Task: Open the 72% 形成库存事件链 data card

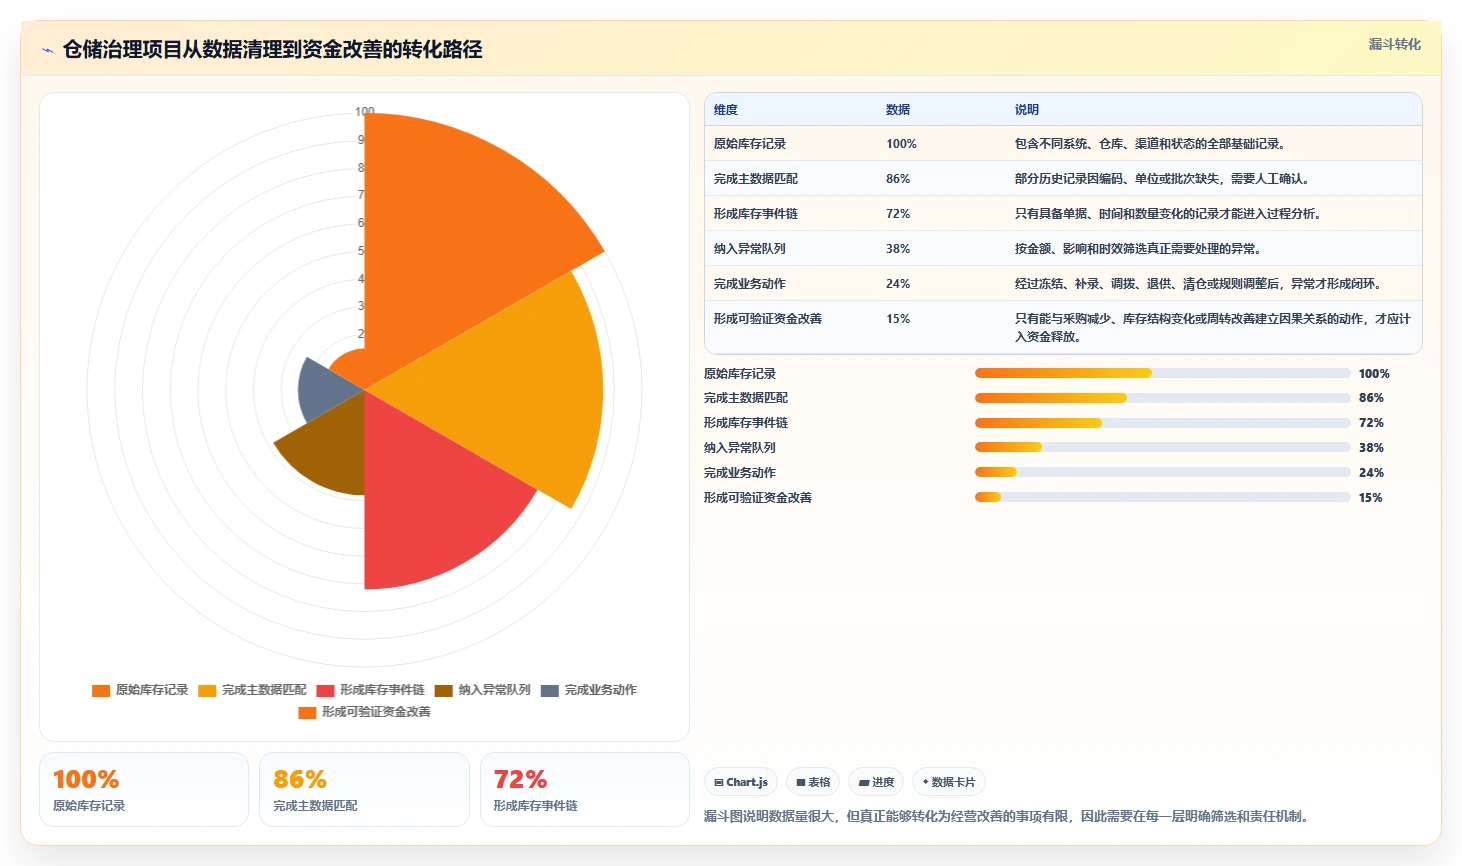Action: point(585,790)
